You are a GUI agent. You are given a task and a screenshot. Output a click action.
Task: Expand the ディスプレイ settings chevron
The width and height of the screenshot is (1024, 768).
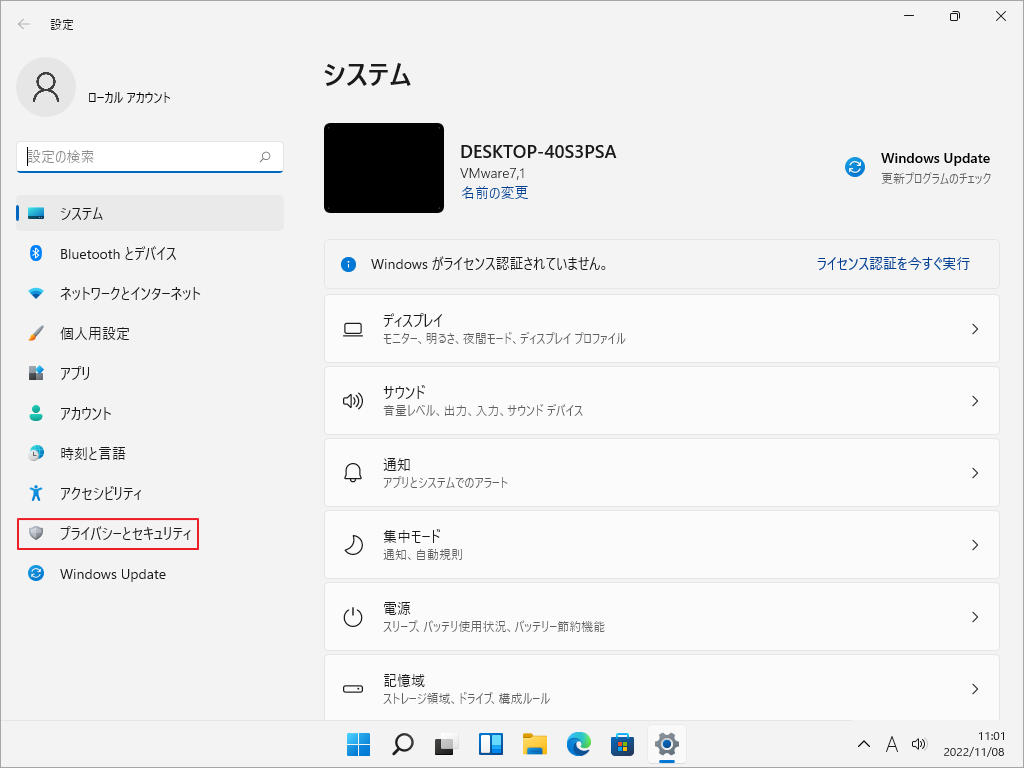pos(975,329)
